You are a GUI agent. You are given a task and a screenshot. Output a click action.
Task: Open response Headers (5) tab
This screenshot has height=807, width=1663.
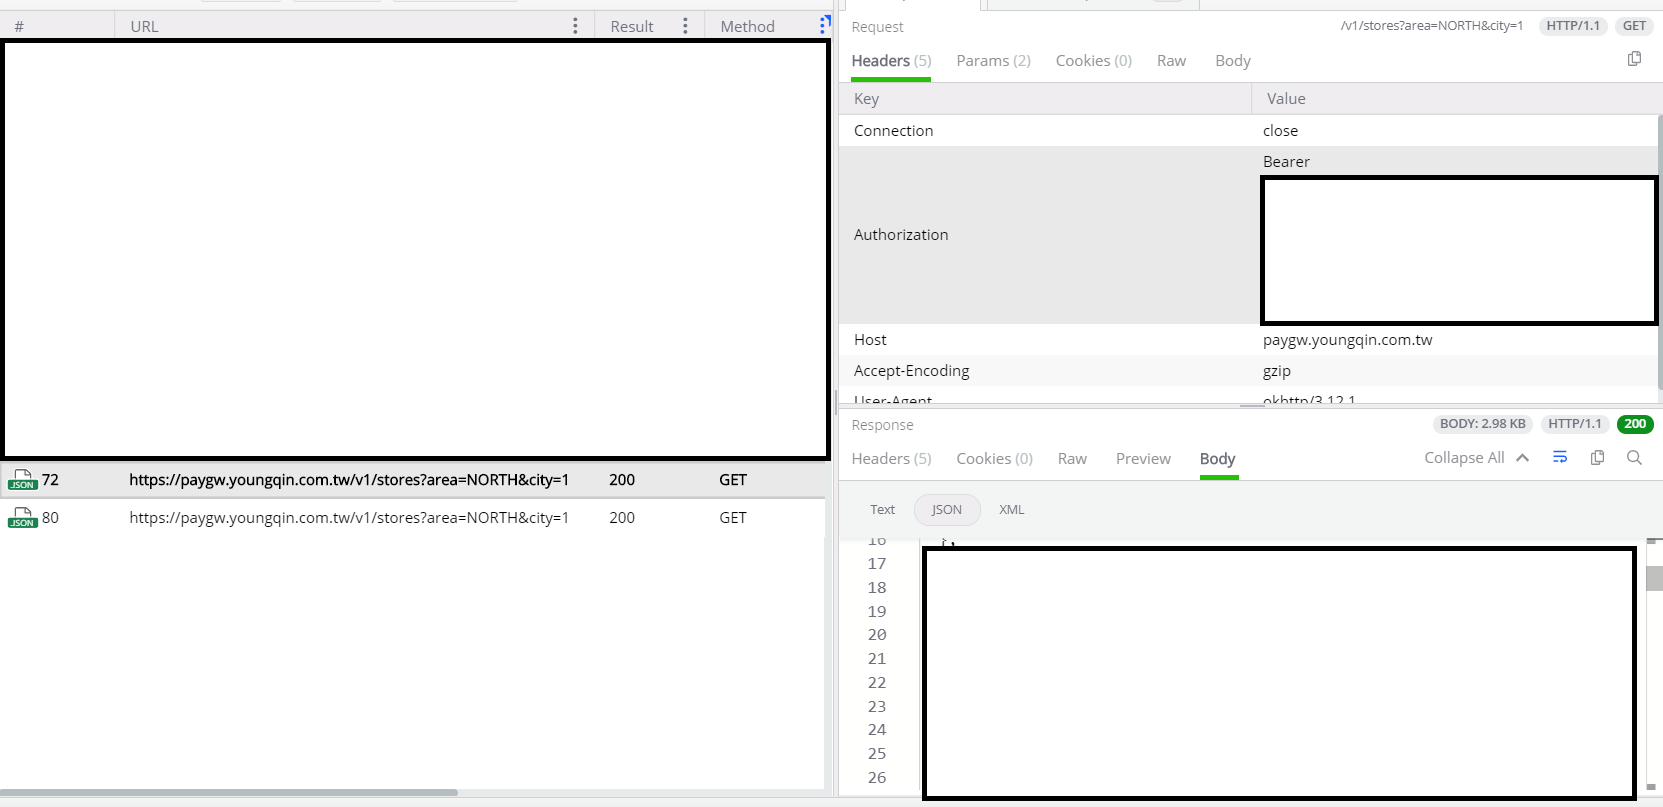891,459
